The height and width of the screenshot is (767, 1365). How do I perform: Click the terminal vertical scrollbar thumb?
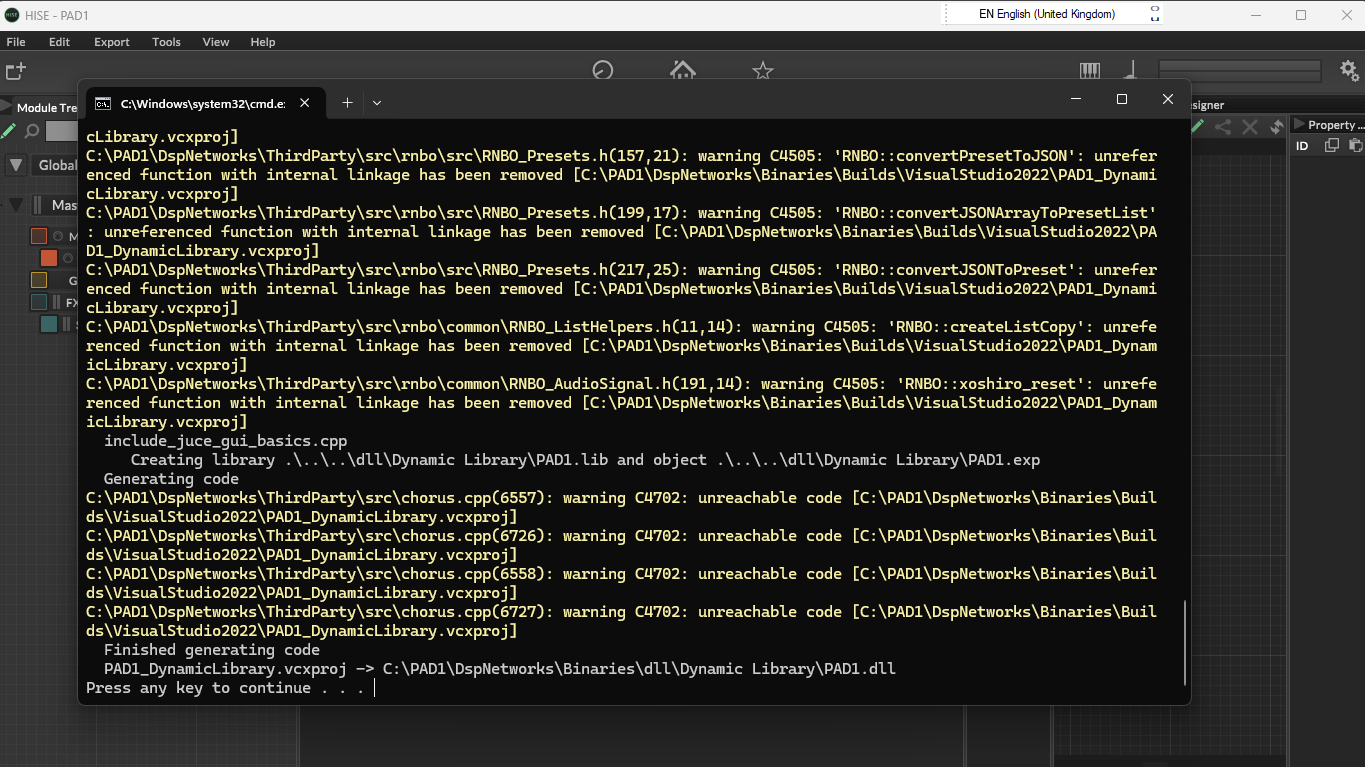click(1186, 643)
